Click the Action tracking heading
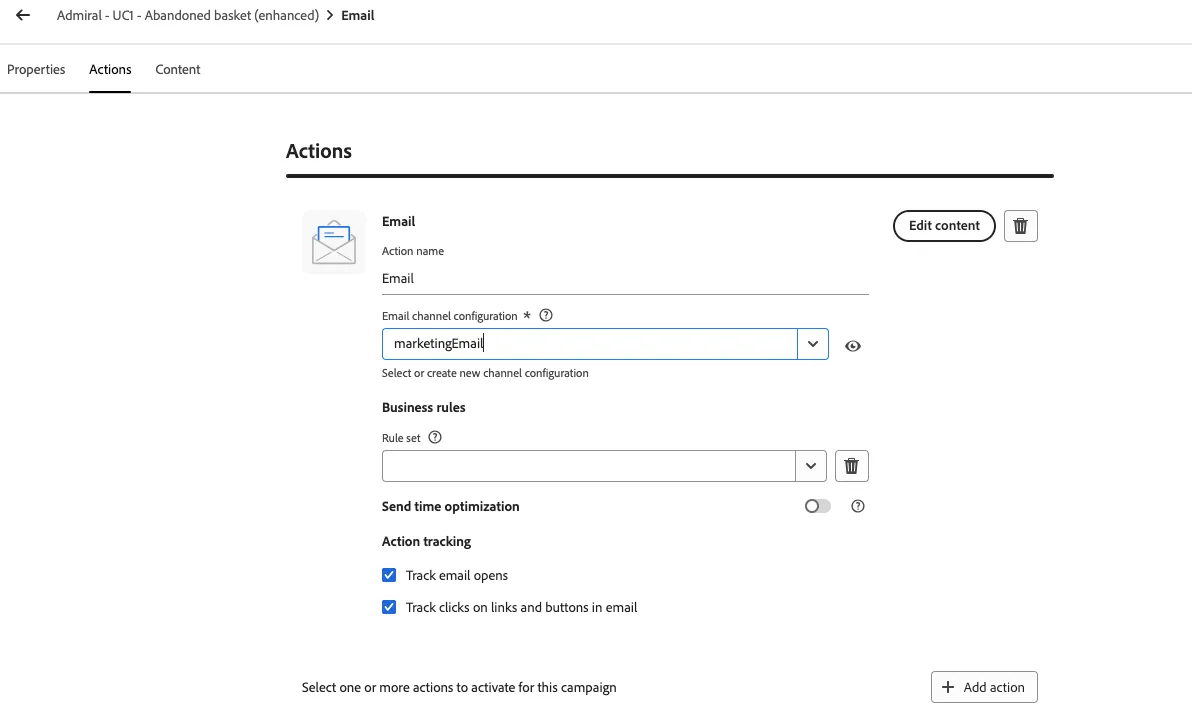1192x717 pixels. pos(426,541)
